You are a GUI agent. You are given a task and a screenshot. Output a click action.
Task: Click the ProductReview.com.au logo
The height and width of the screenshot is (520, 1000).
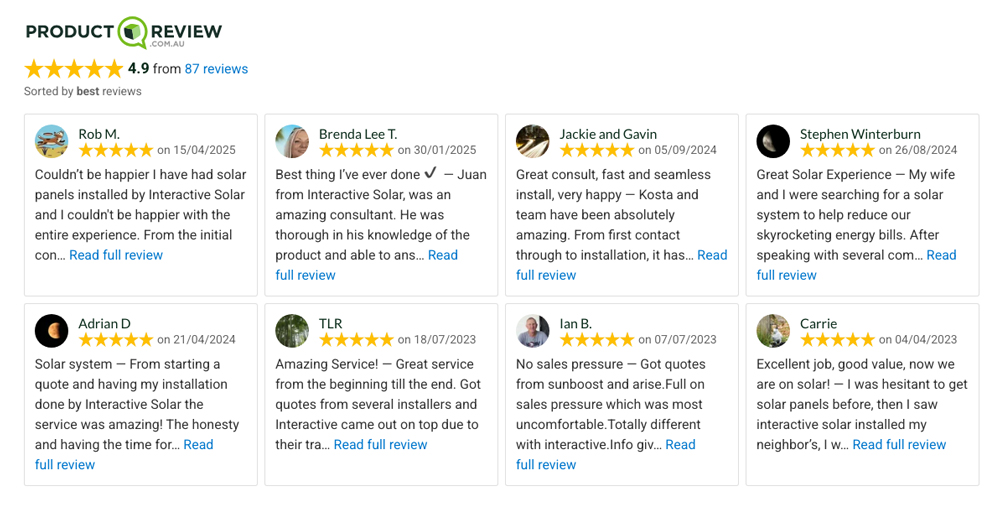click(x=124, y=32)
